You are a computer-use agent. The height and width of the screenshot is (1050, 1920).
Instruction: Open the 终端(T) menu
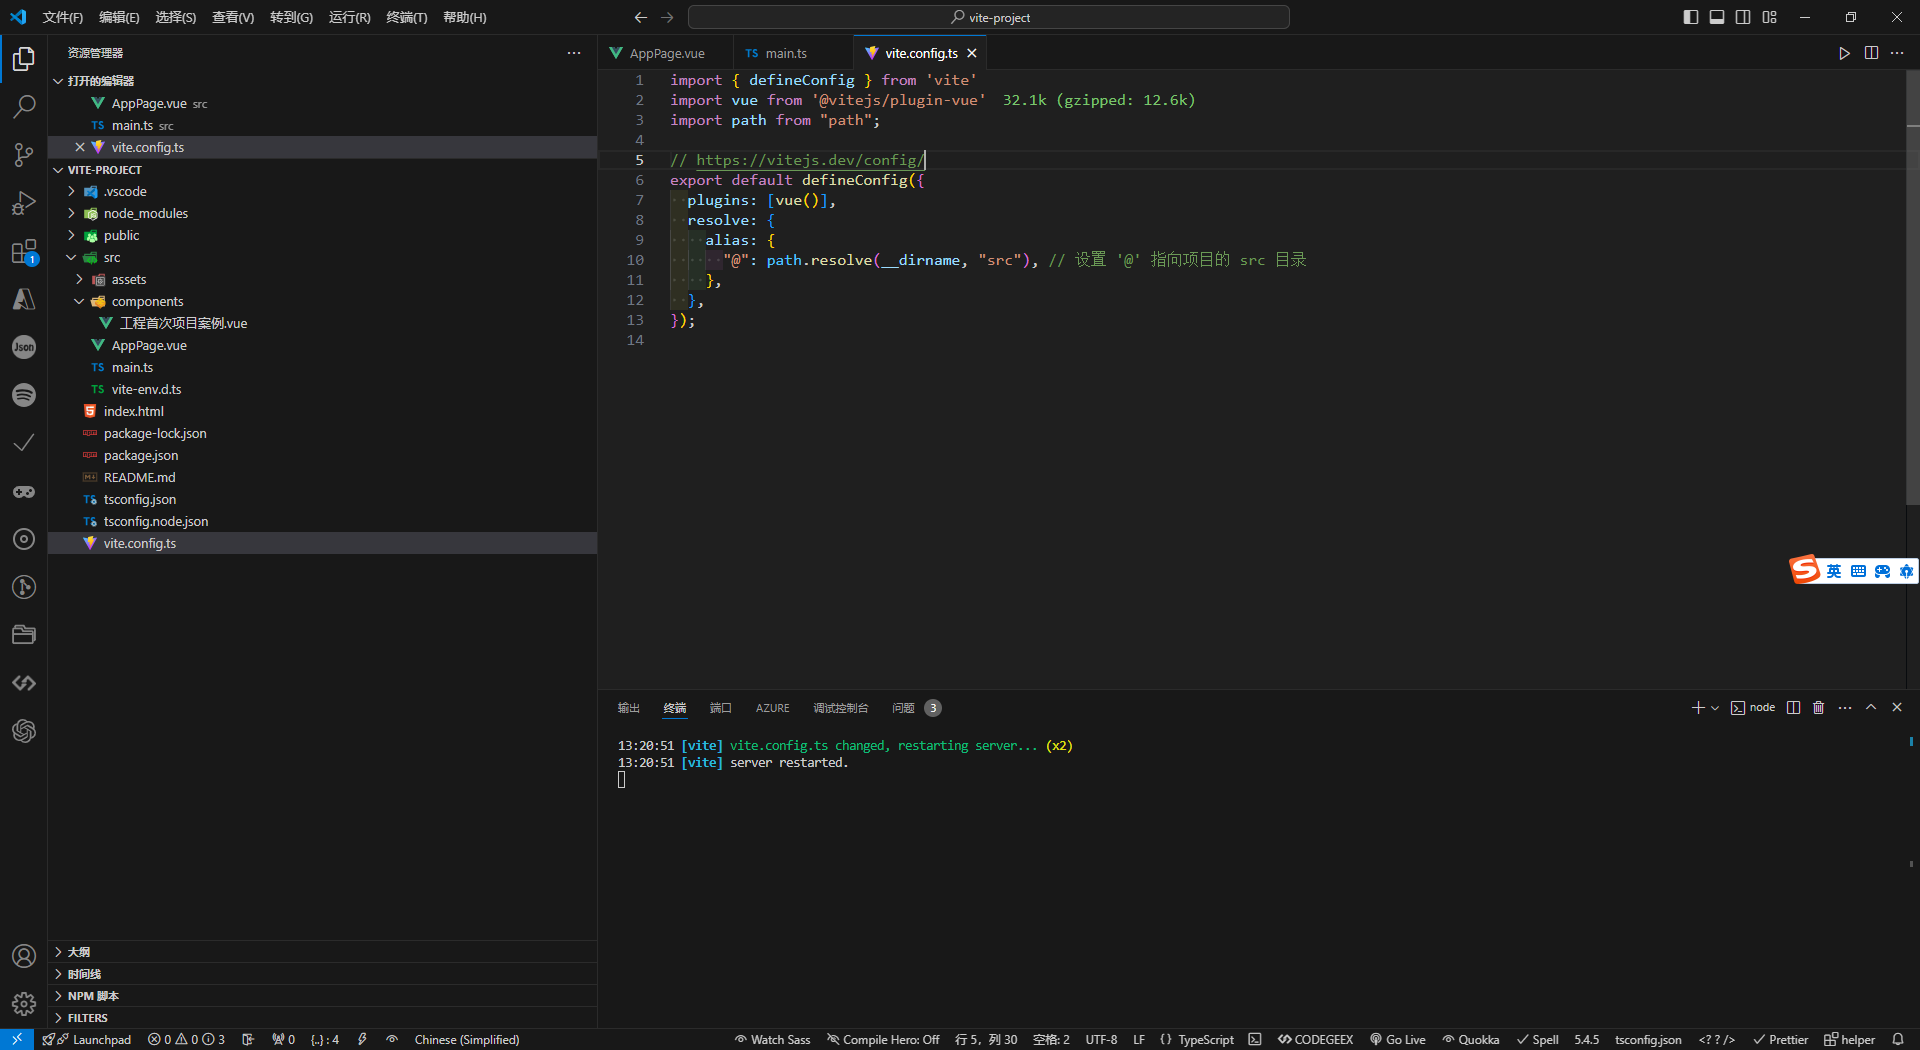coord(407,17)
